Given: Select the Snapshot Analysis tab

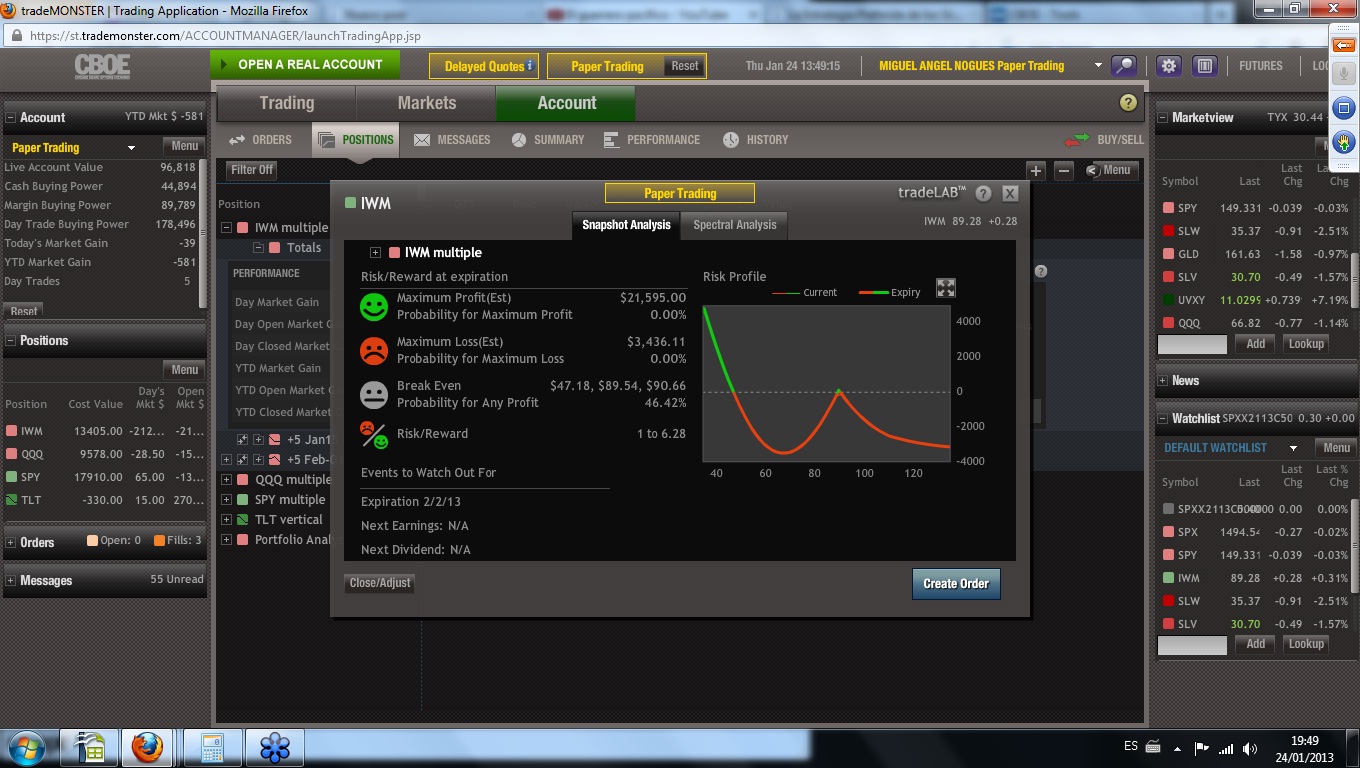Looking at the screenshot, I should click(626, 225).
